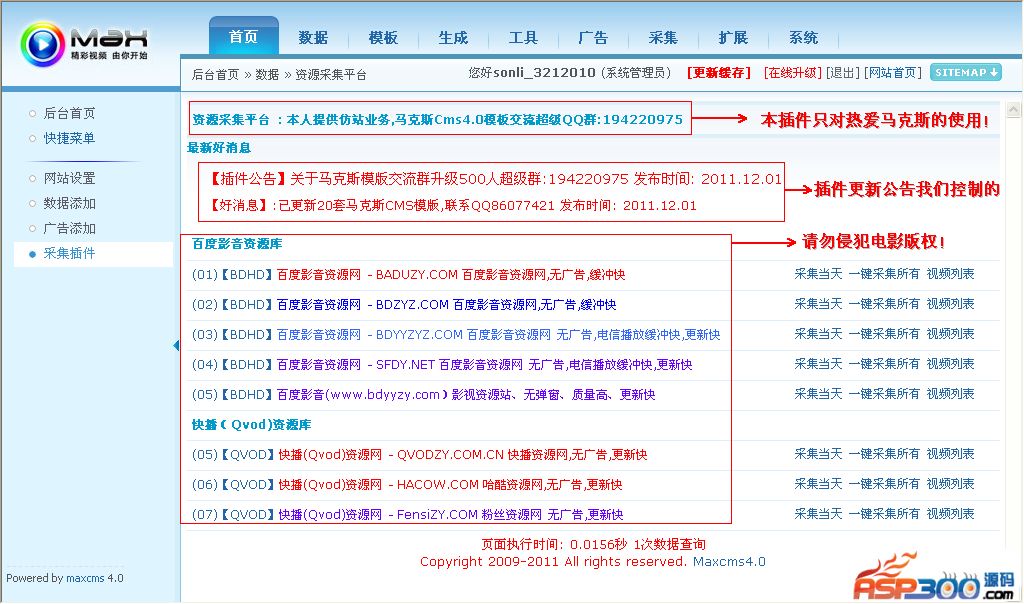Click the scrollbar up arrow
Viewport: 1024px width, 604px height.
point(1013,109)
